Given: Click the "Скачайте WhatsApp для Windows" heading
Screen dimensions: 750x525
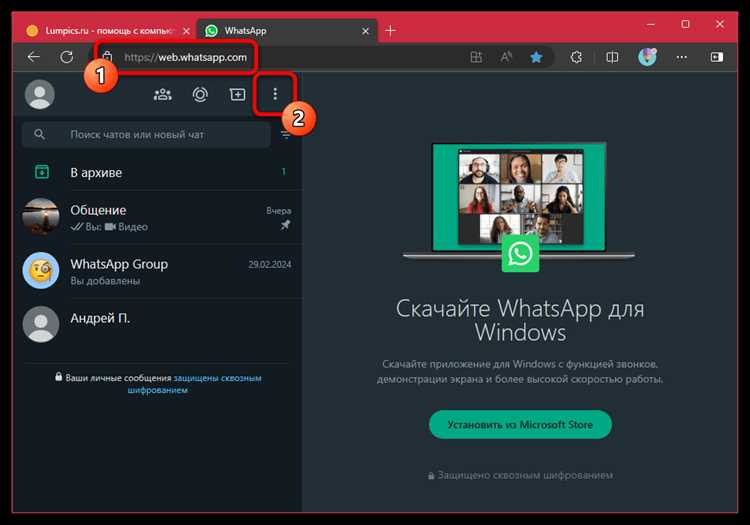Looking at the screenshot, I should (520, 320).
